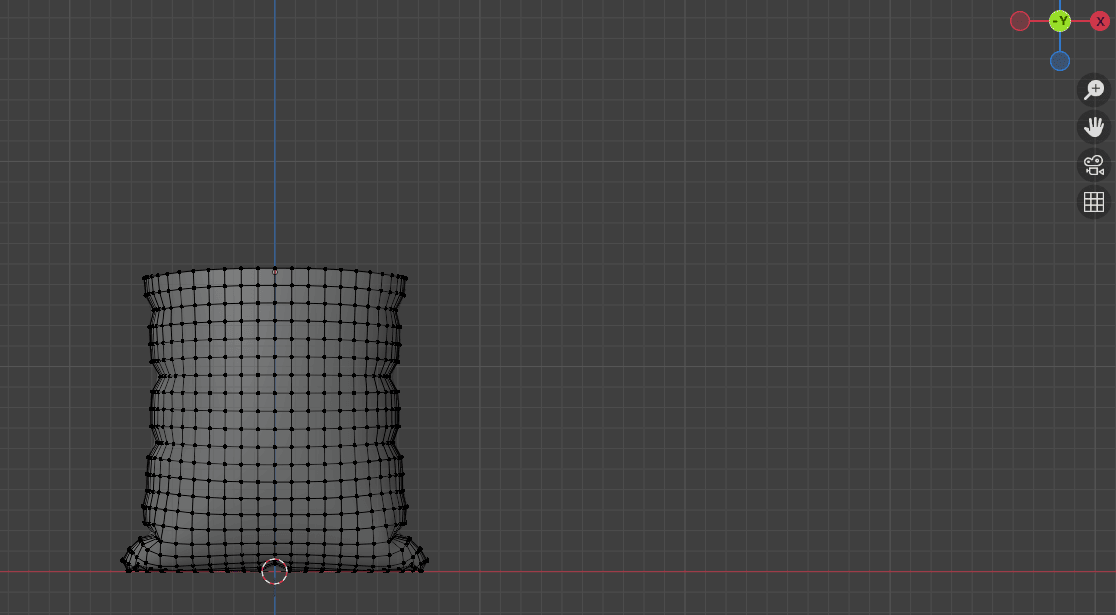Select the top-left corner vertex of the sack mesh
This screenshot has height=615, width=1116.
click(145, 277)
